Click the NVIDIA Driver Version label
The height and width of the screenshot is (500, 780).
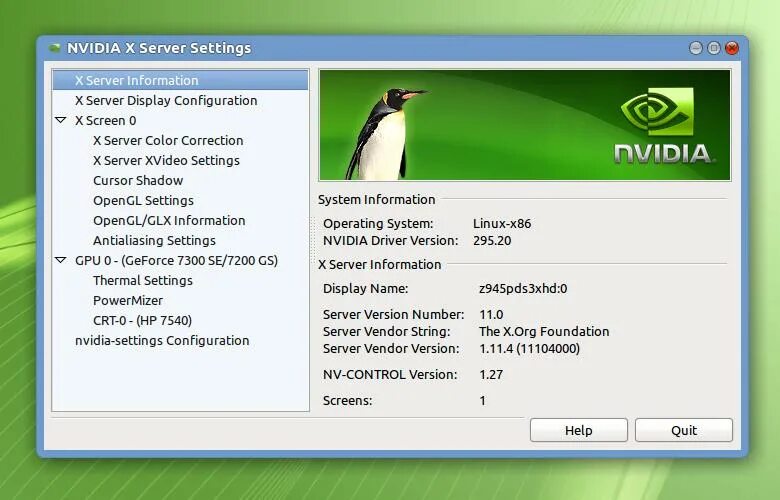coord(390,241)
